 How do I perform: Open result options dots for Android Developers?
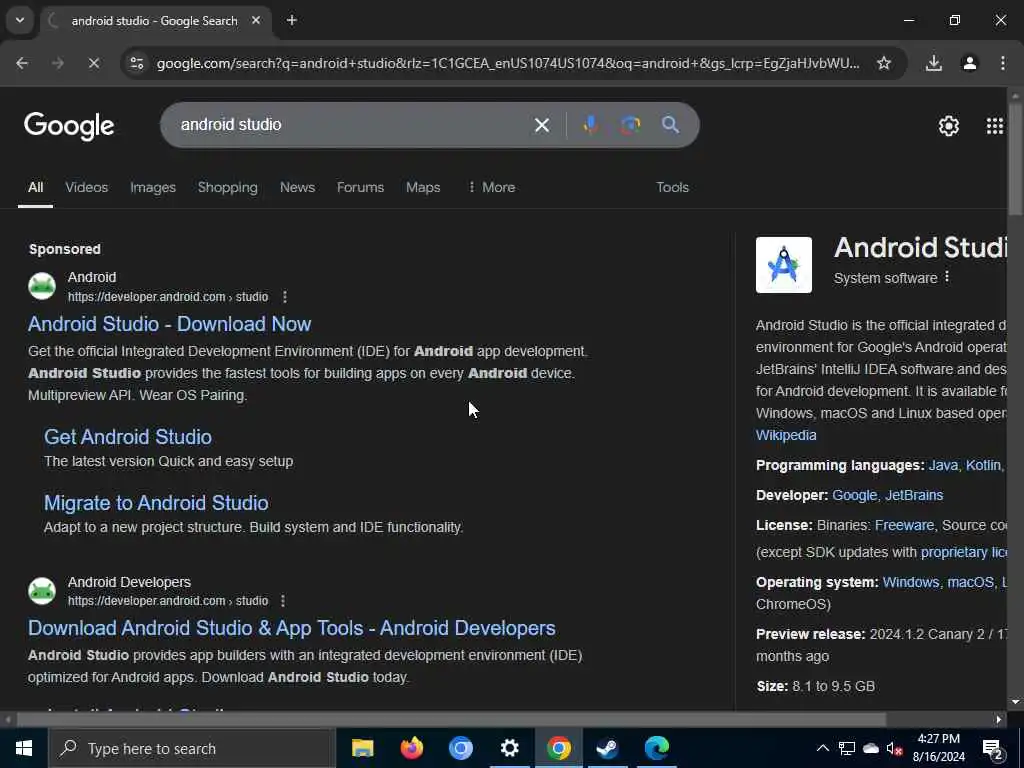tap(283, 601)
